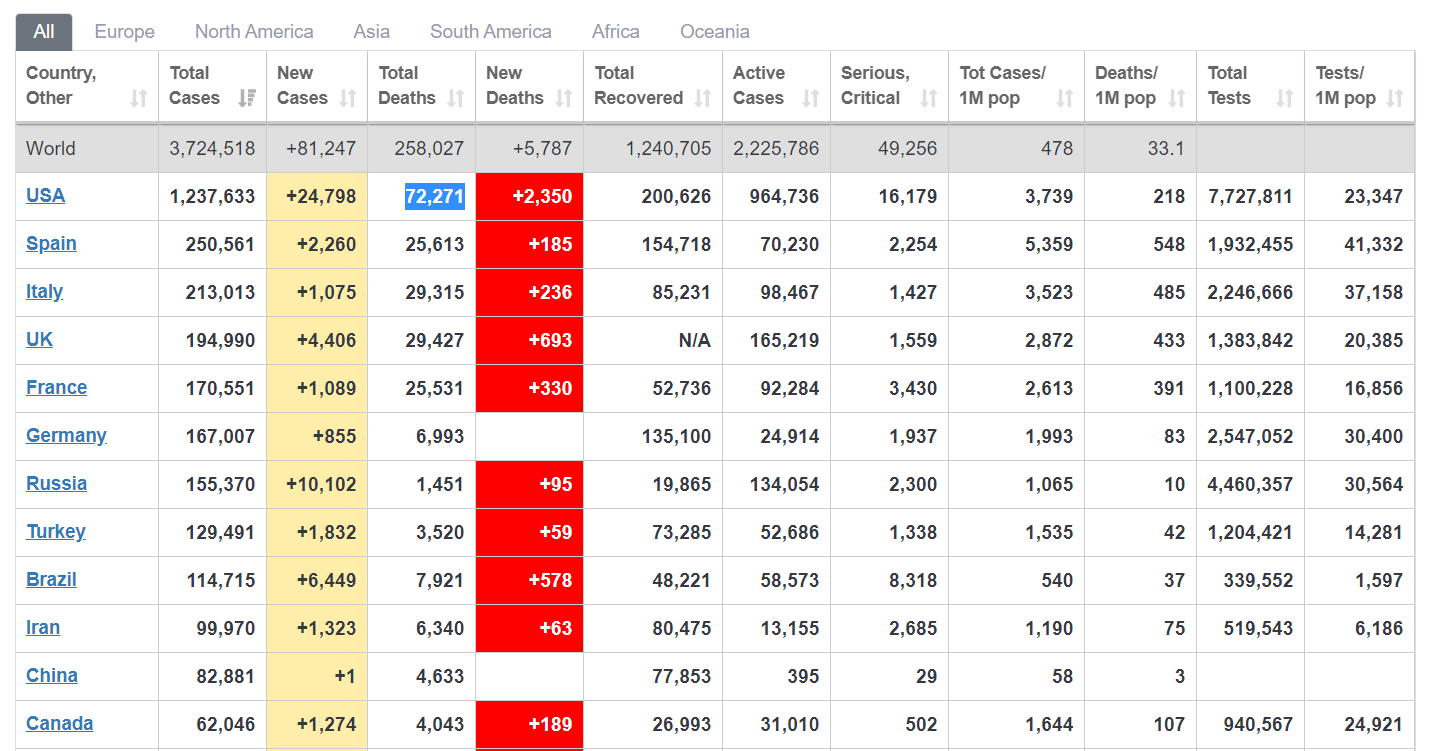
Task: Open the France country link
Action: tap(56, 387)
